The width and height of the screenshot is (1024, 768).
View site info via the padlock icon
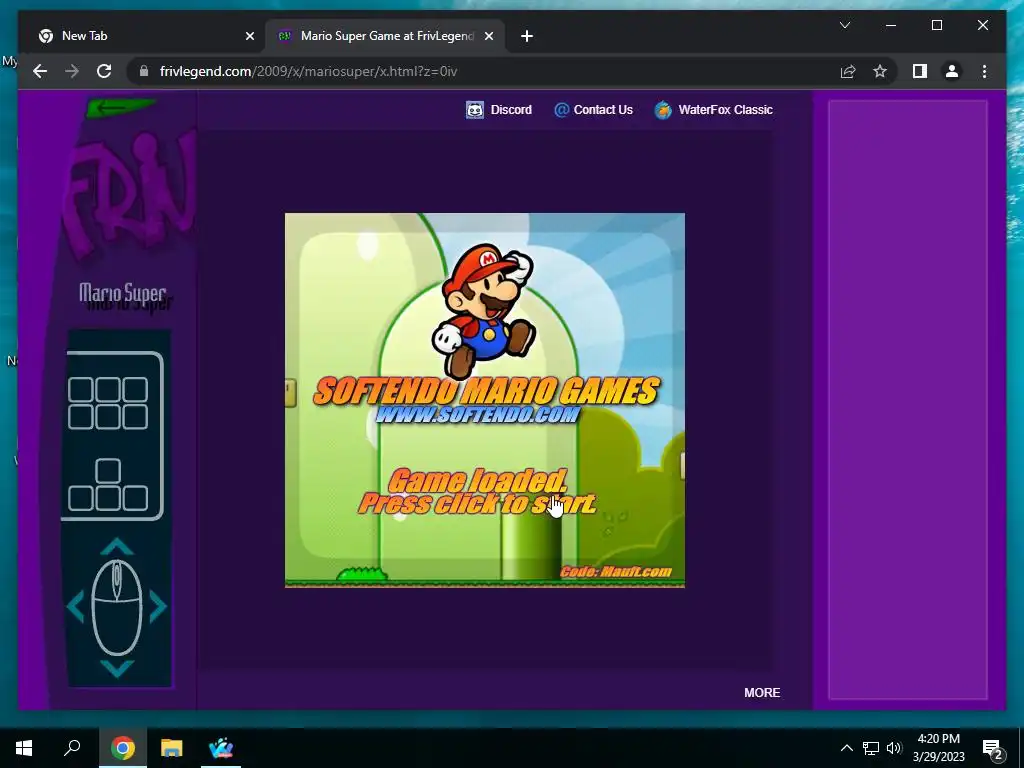coord(144,71)
